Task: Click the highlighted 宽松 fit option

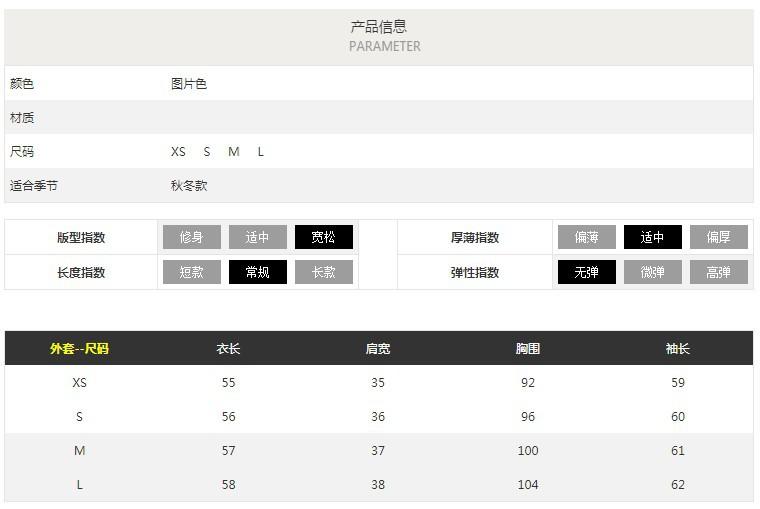Action: (x=323, y=237)
